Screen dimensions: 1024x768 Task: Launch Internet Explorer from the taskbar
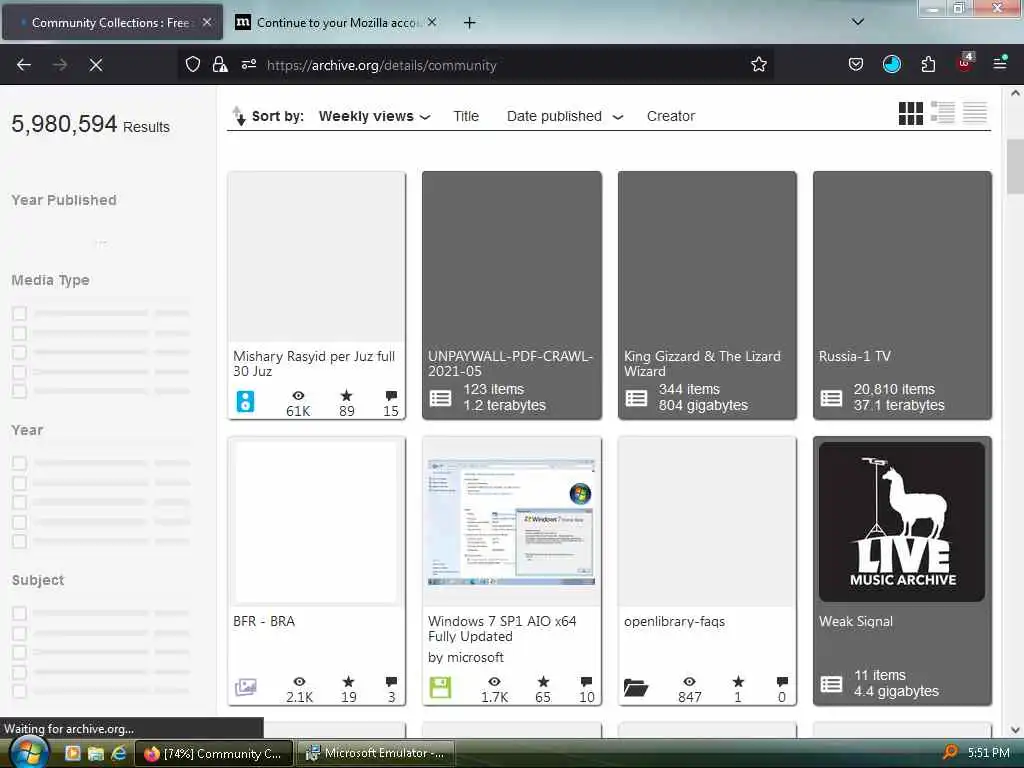point(119,753)
